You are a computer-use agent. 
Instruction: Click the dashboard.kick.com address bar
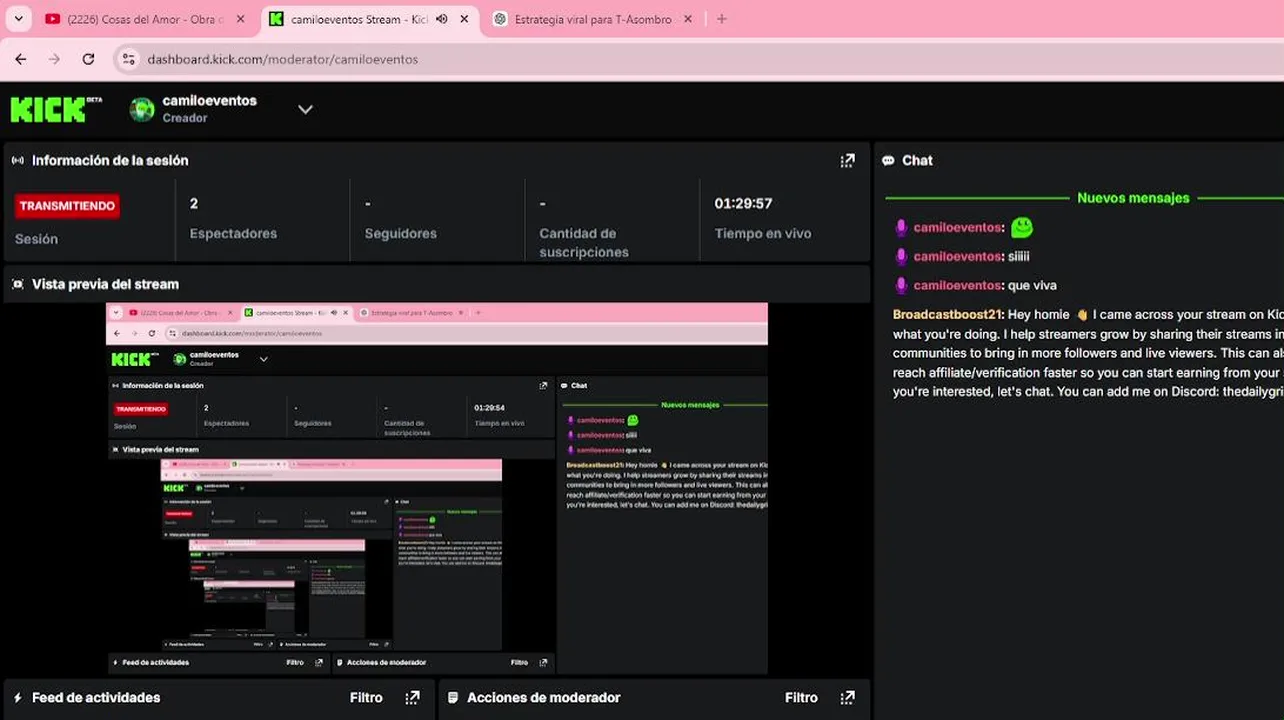coord(700,59)
